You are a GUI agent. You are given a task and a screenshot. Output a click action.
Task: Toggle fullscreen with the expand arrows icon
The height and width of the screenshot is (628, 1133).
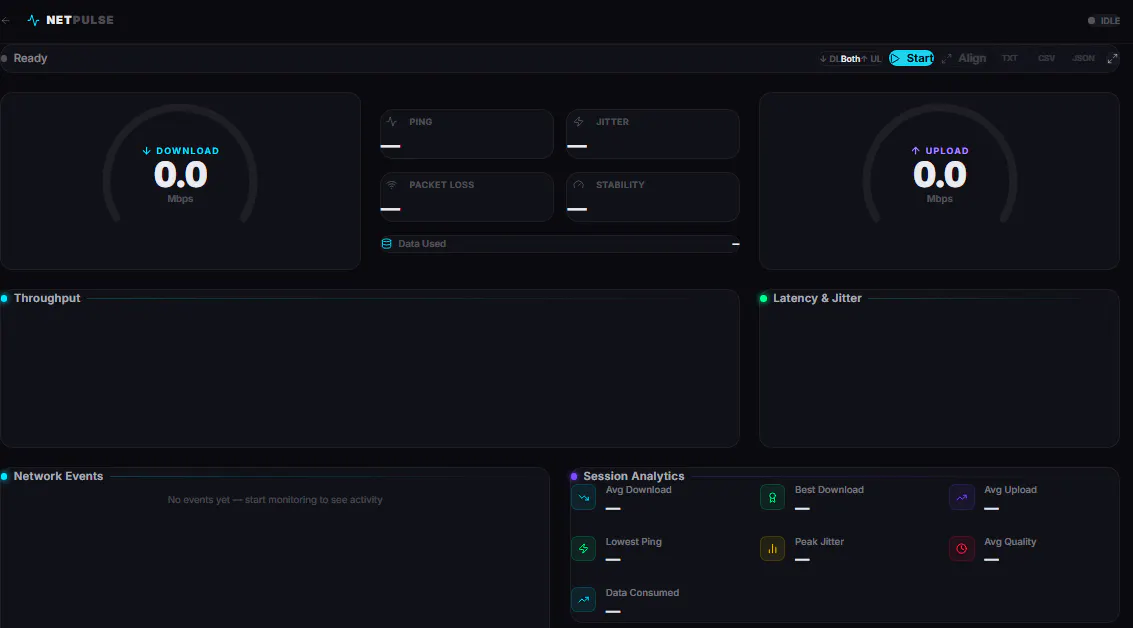click(1112, 59)
